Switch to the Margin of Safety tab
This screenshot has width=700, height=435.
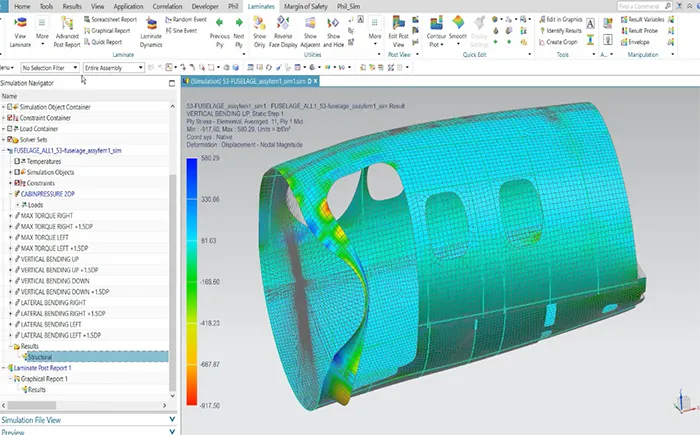306,6
